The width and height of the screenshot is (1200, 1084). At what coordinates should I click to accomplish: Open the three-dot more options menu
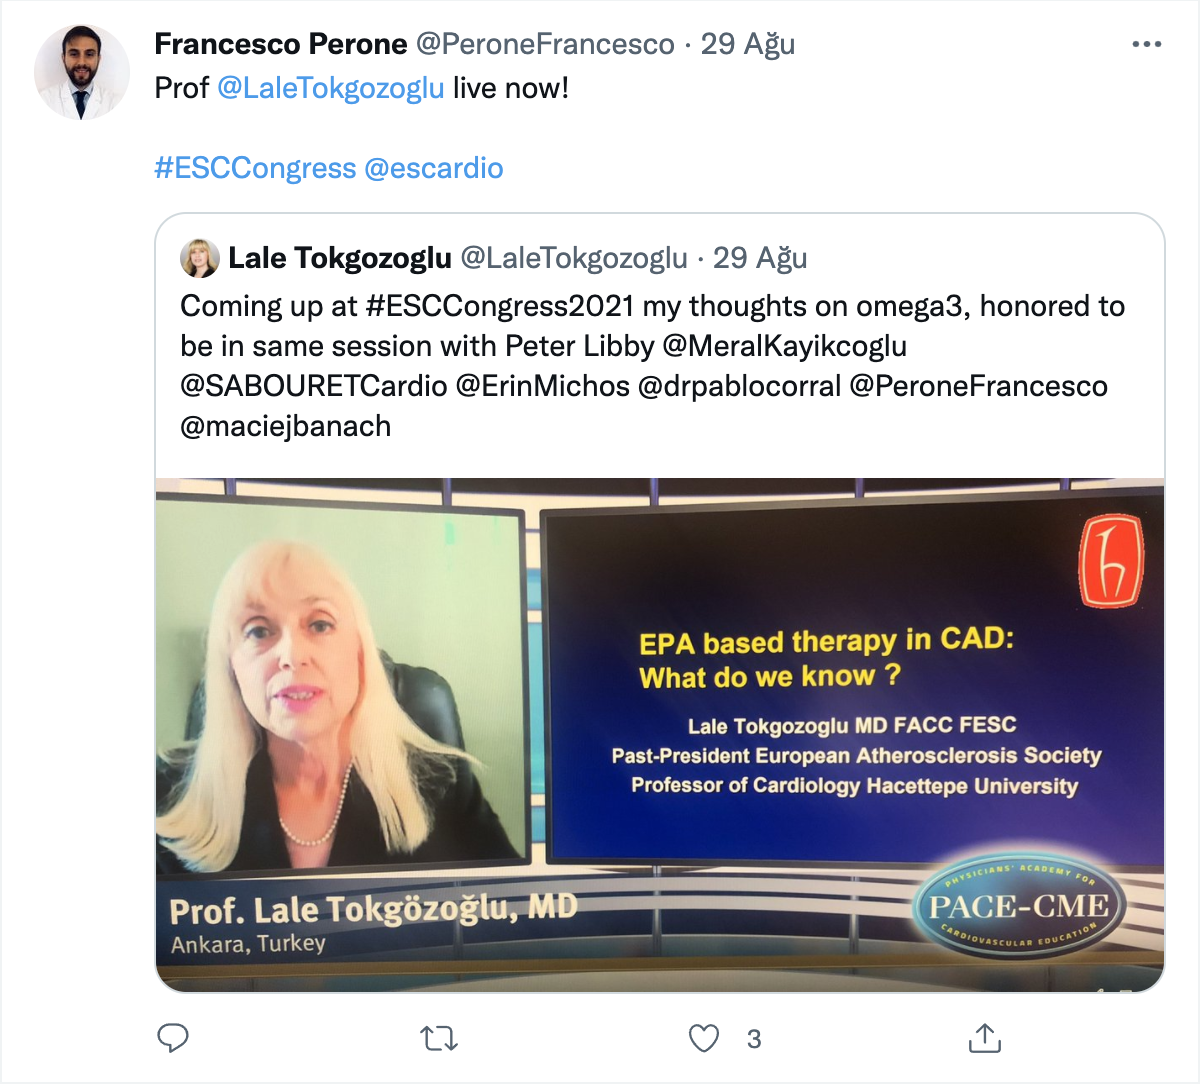pos(1146,45)
